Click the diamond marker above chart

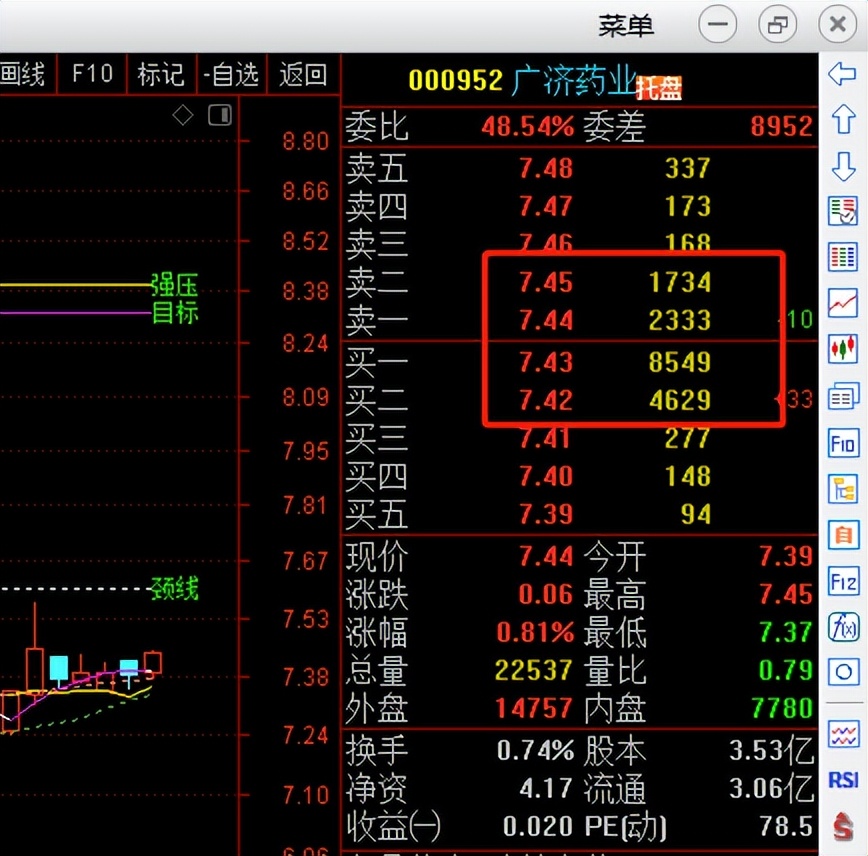[x=183, y=115]
